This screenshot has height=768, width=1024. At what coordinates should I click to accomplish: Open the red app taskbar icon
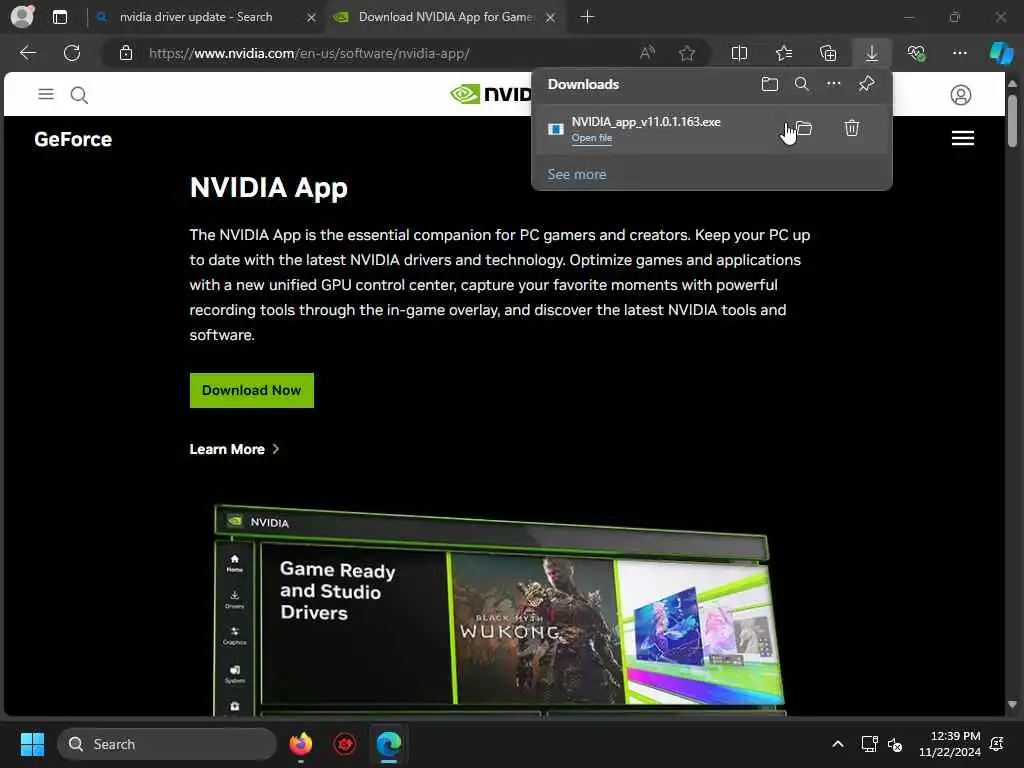345,744
